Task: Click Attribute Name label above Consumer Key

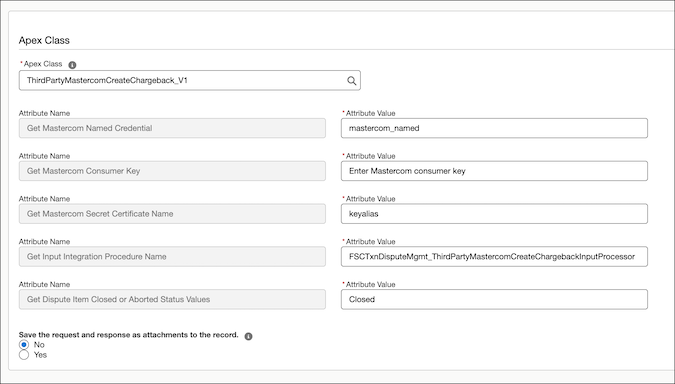Action: tap(44, 156)
